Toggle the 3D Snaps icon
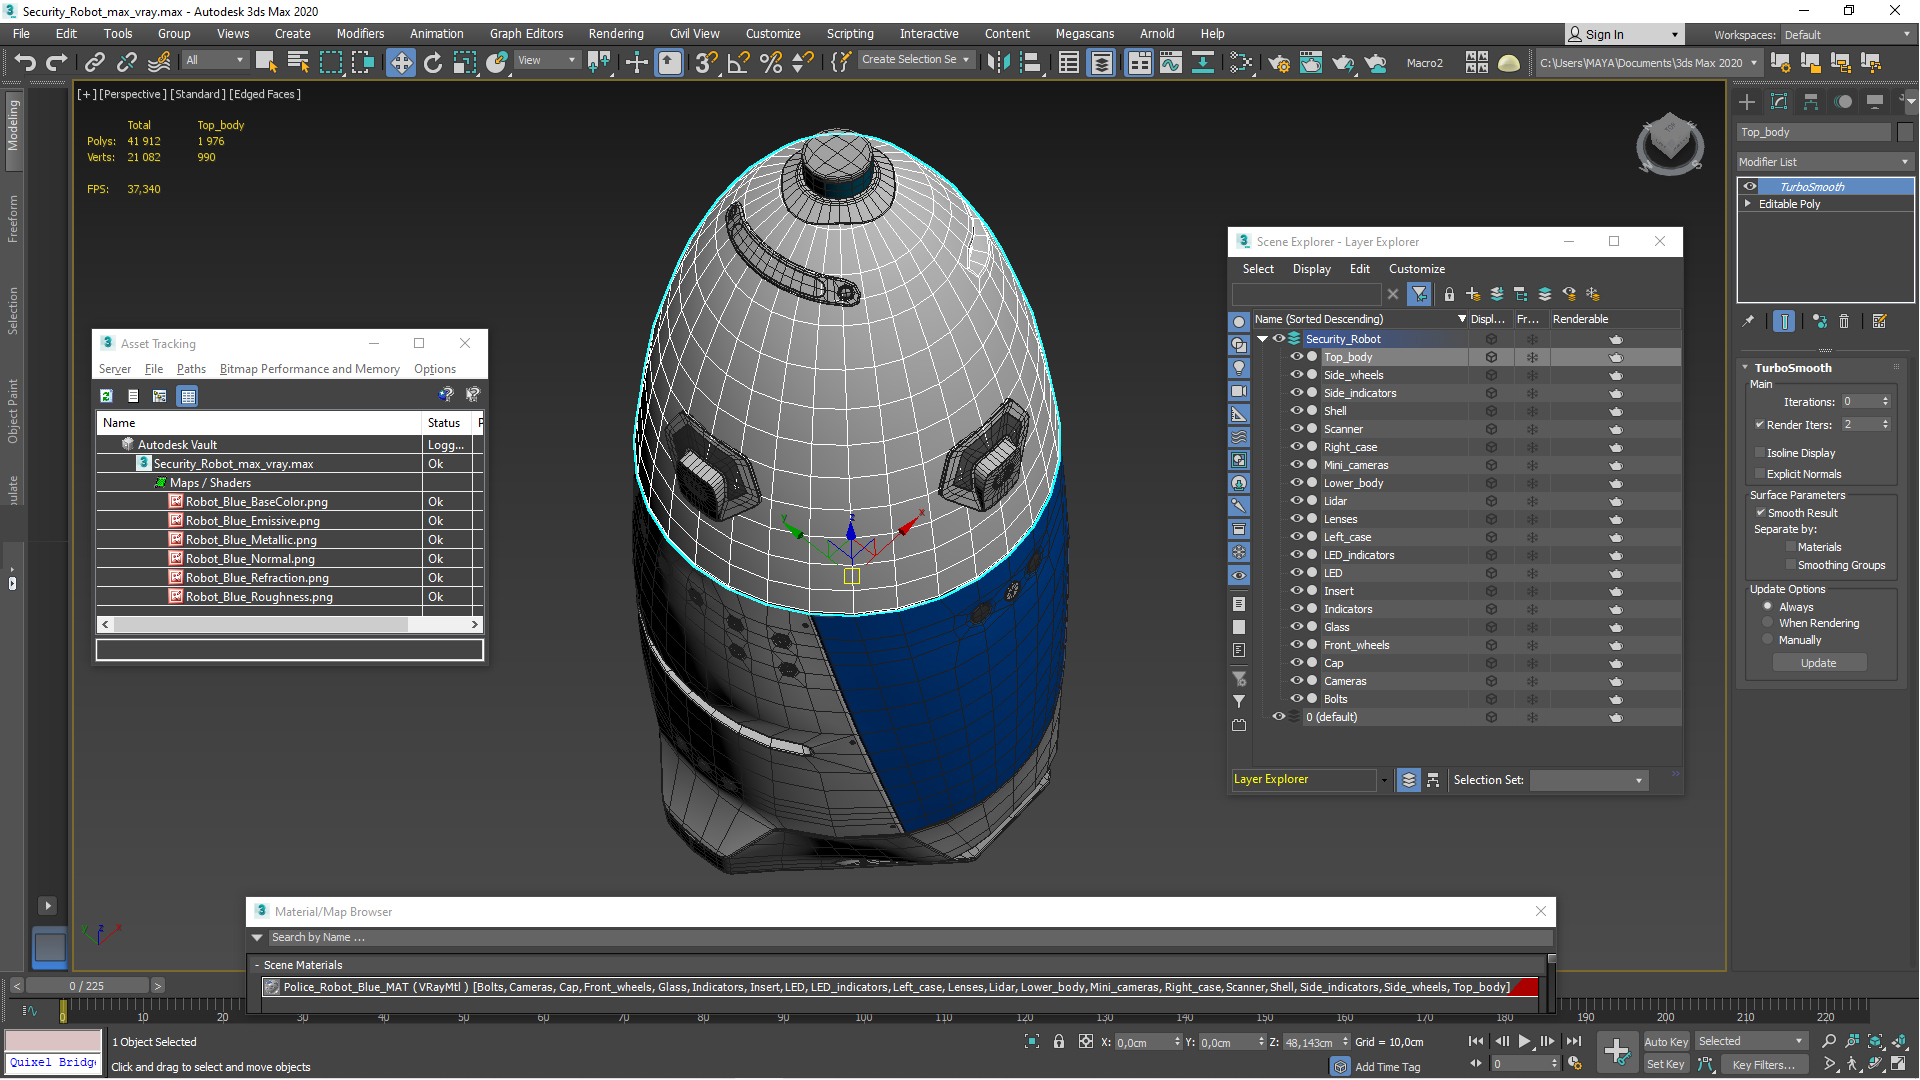1920x1080 pixels. (x=706, y=63)
